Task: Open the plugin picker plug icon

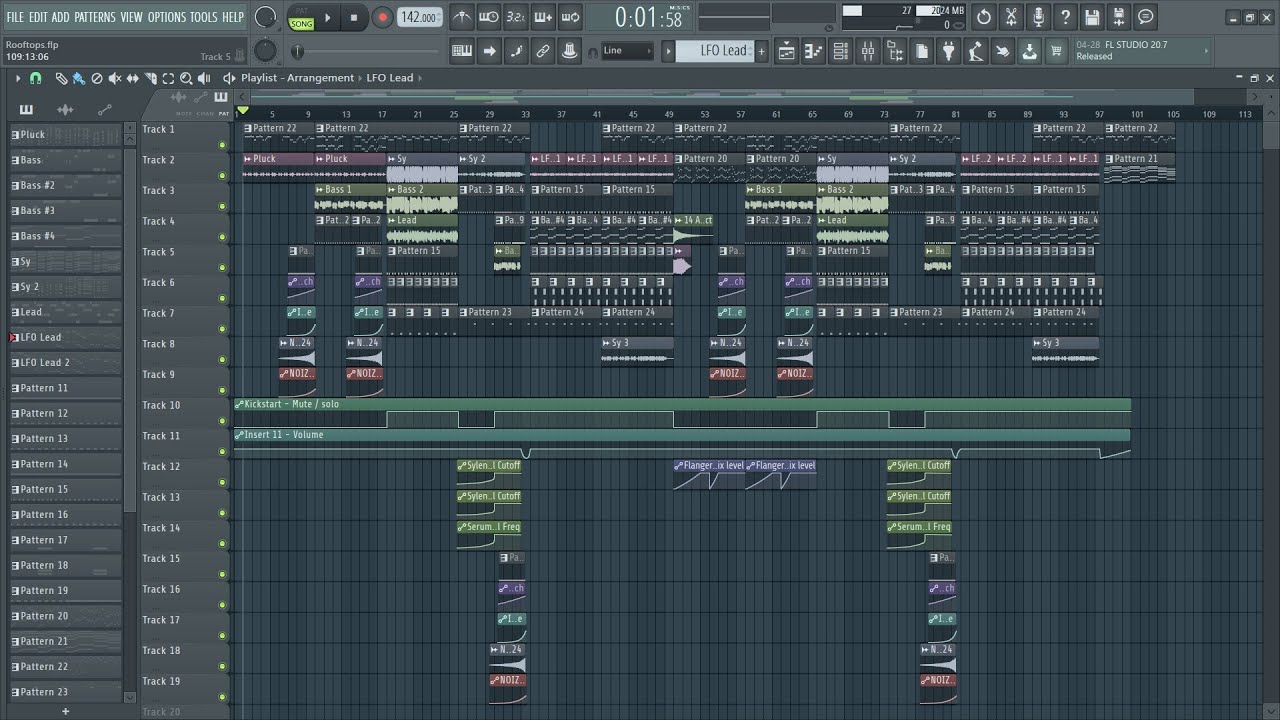Action: (949, 51)
